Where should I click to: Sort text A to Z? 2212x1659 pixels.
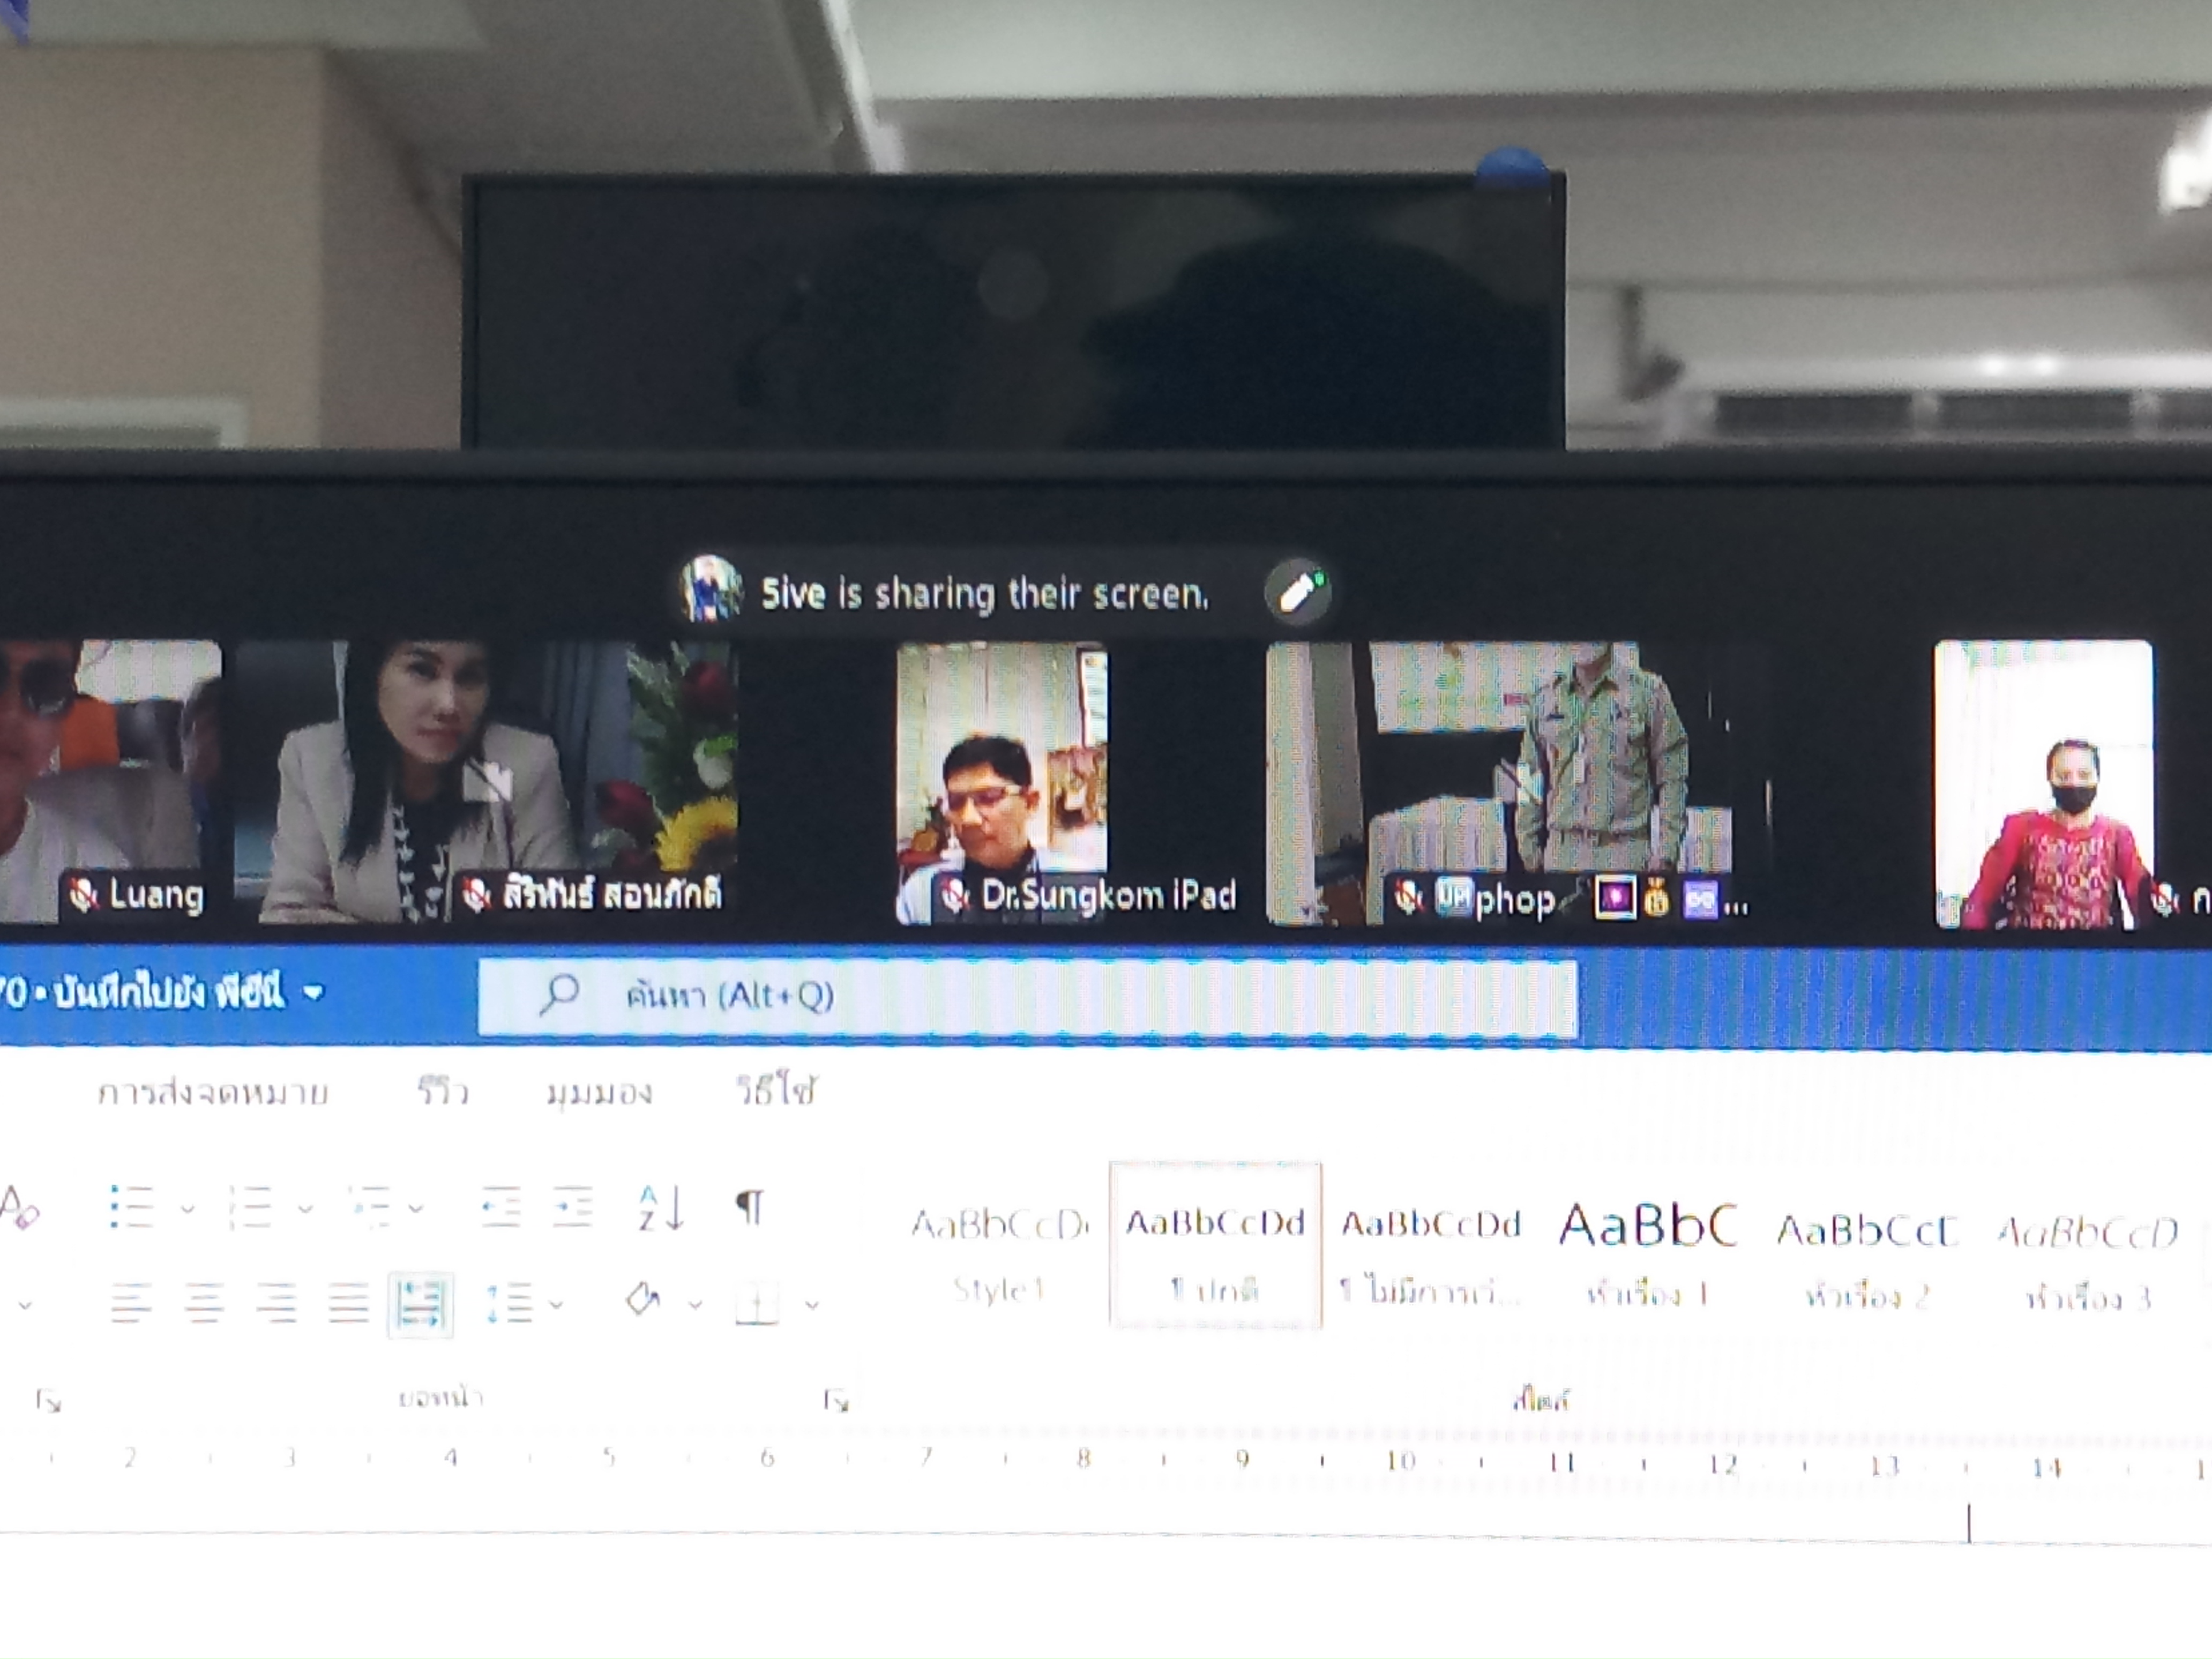(661, 1208)
